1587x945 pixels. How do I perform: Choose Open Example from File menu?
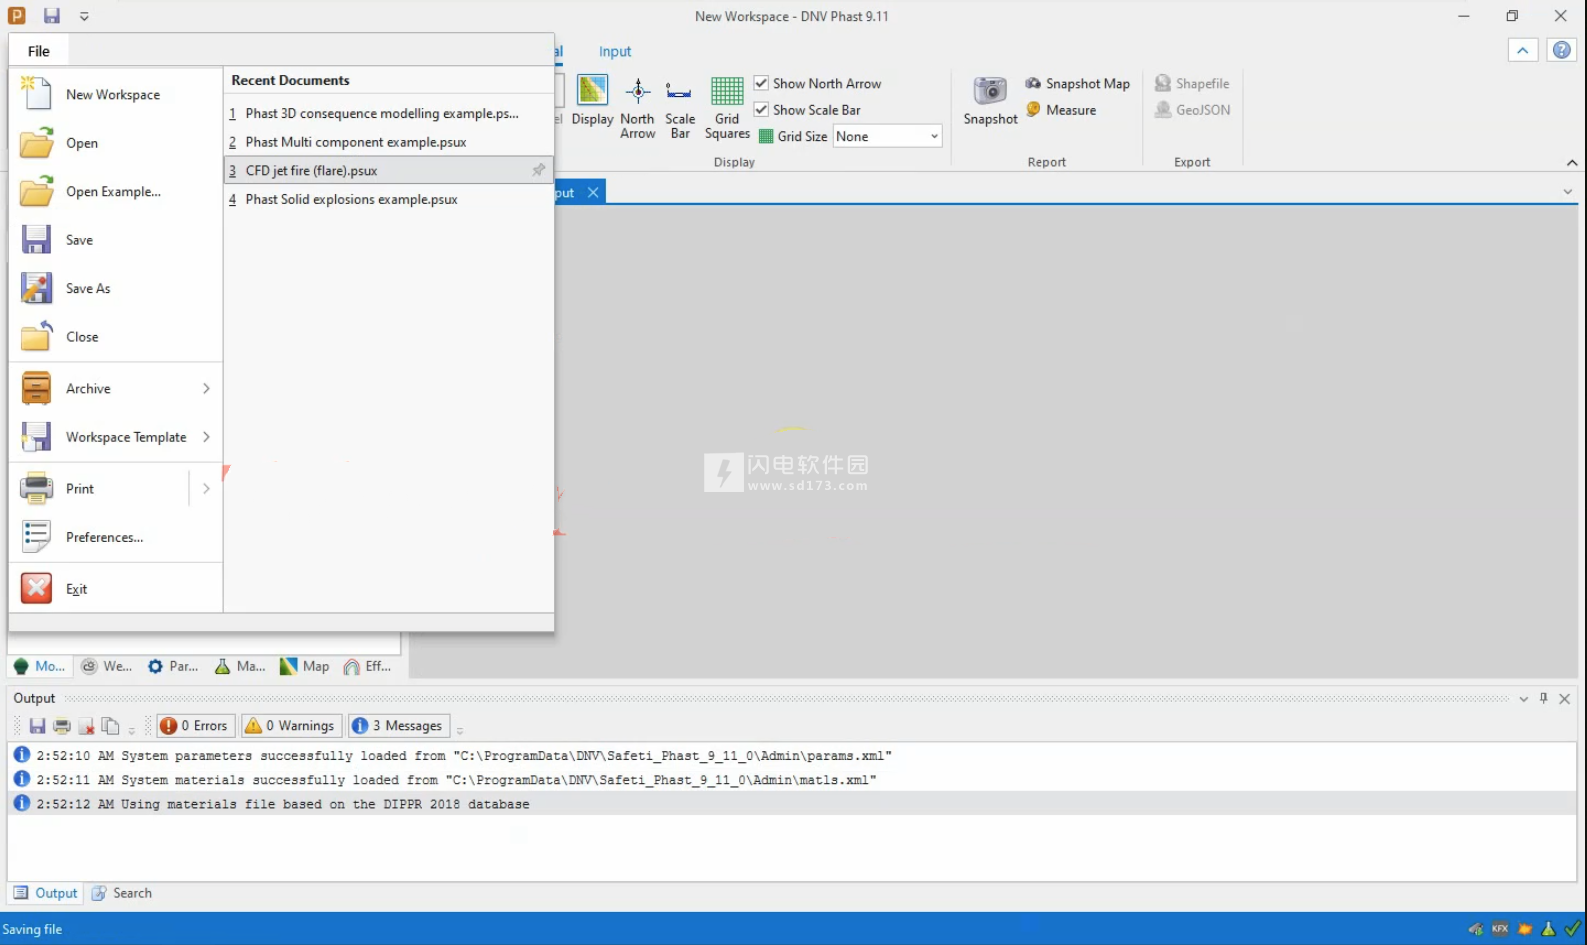tap(112, 192)
